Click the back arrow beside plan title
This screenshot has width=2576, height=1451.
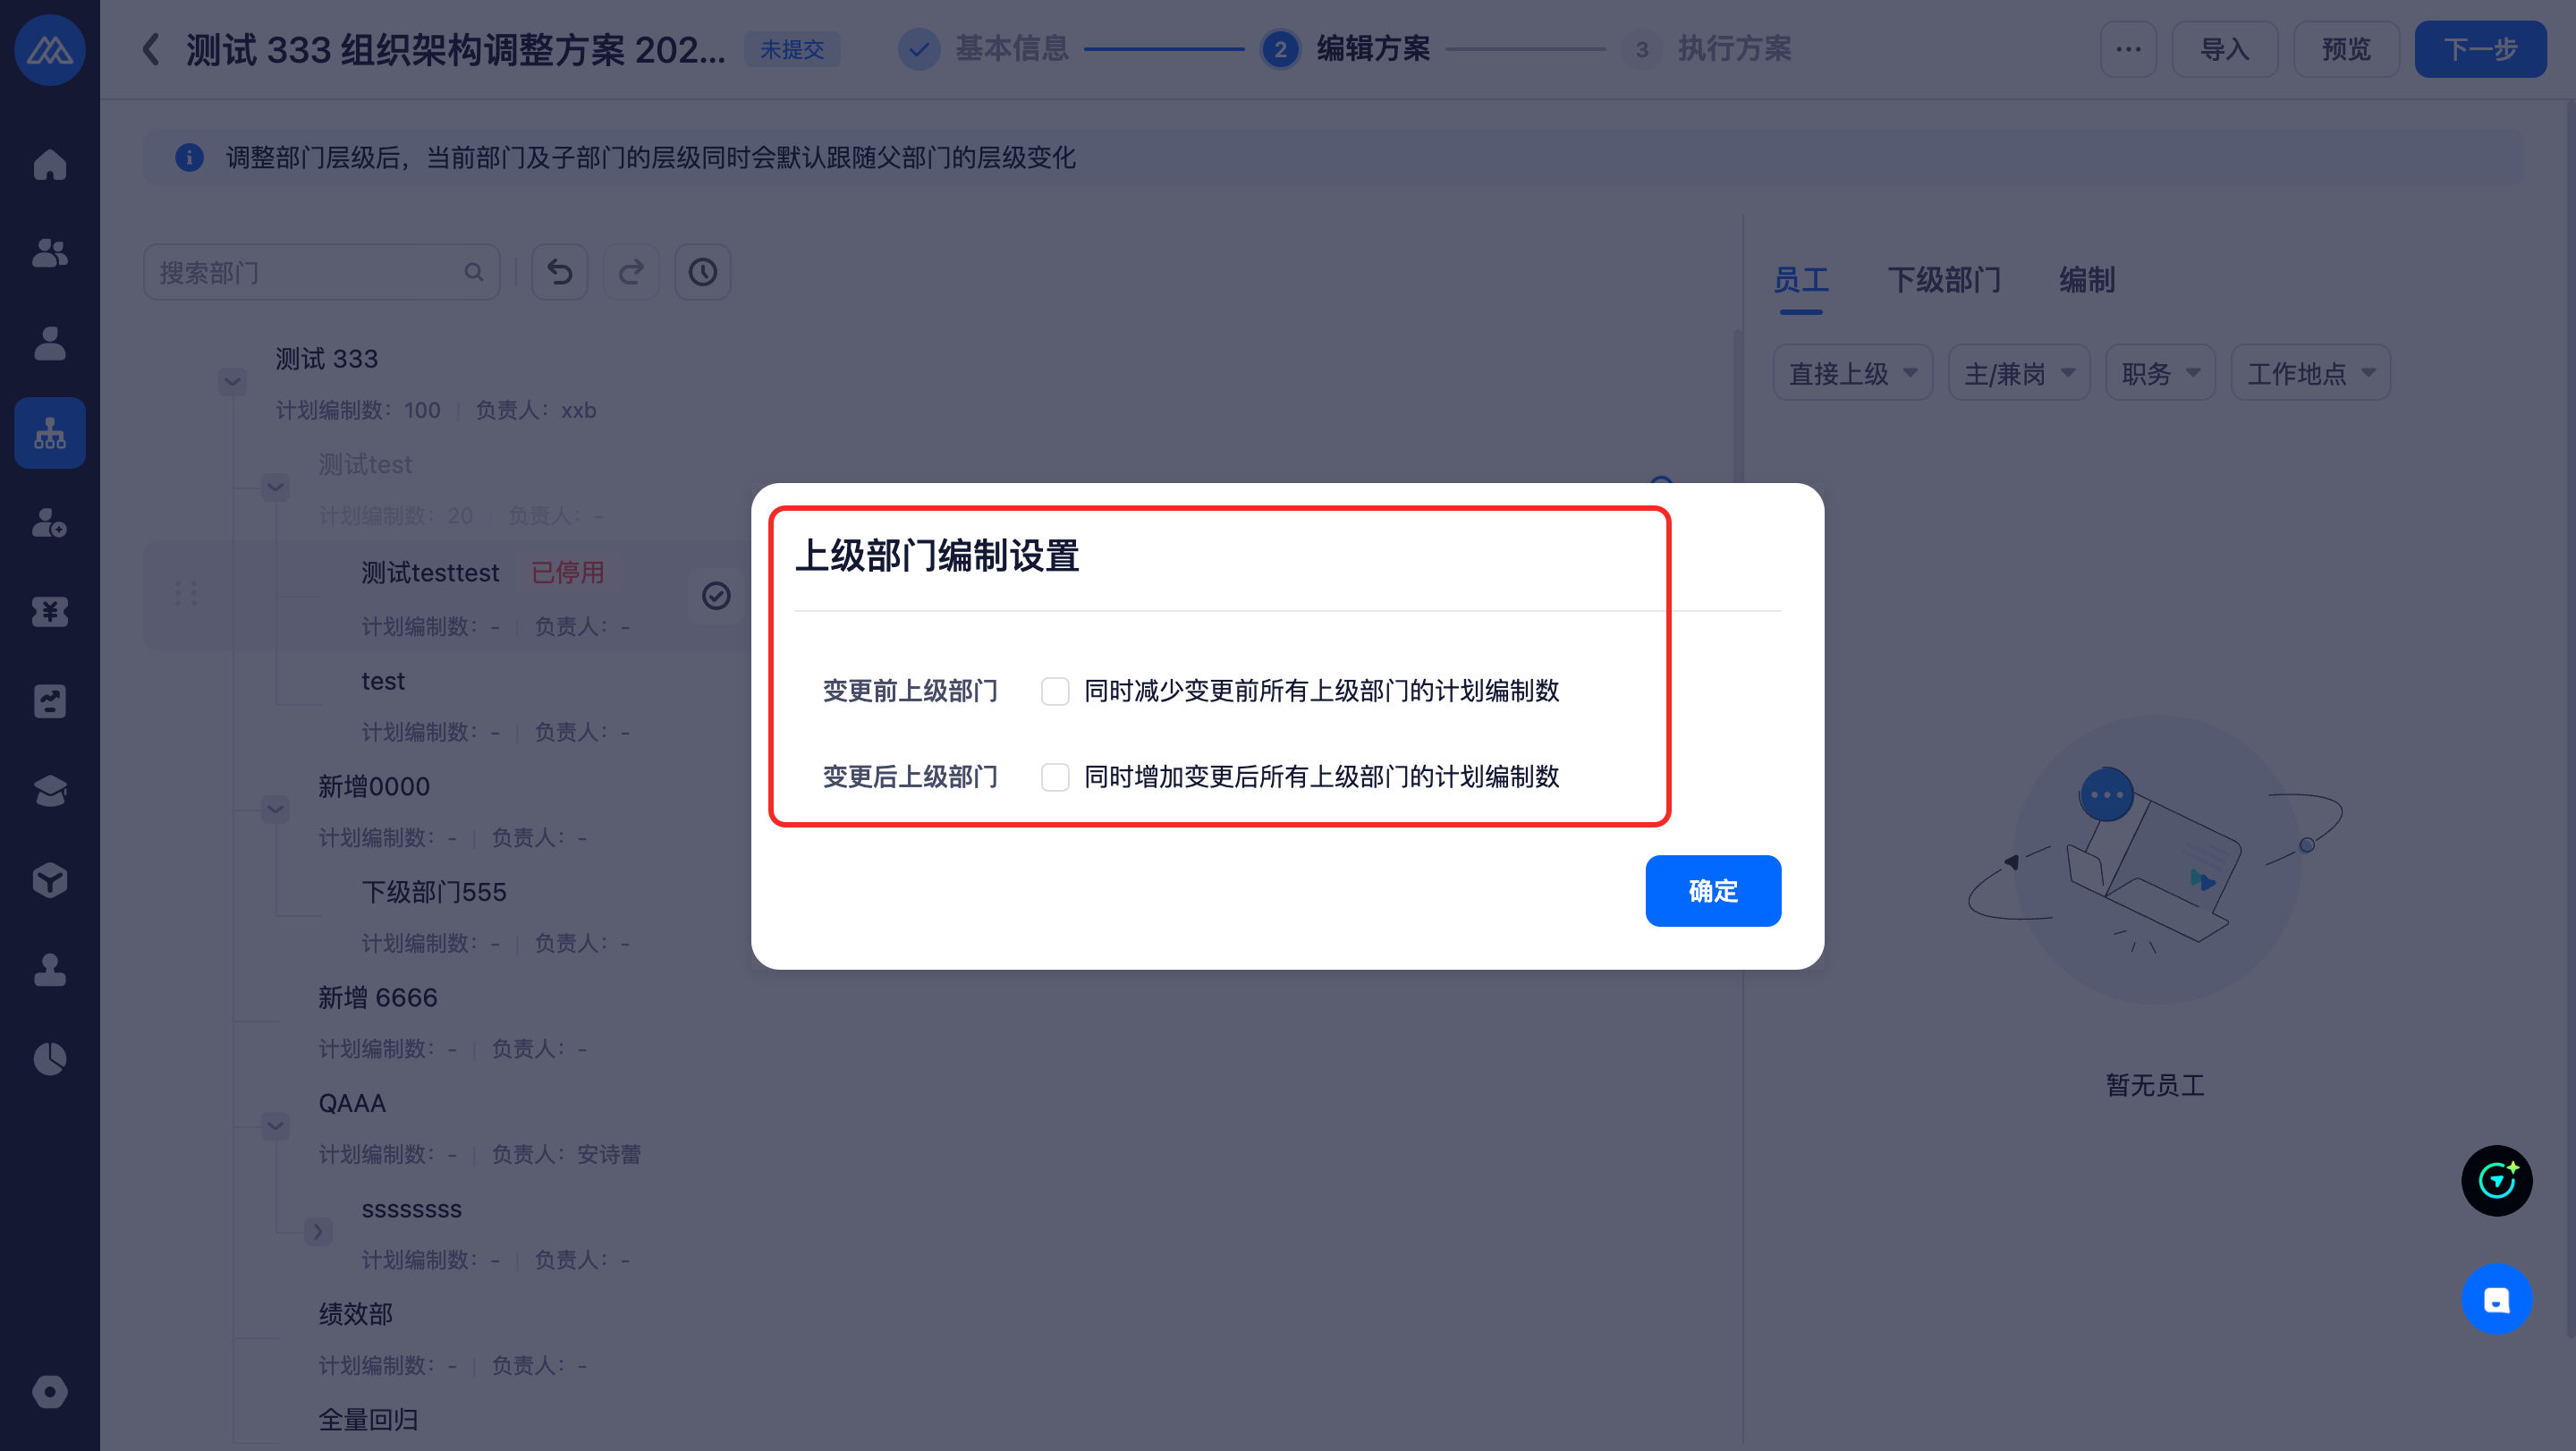tap(151, 49)
